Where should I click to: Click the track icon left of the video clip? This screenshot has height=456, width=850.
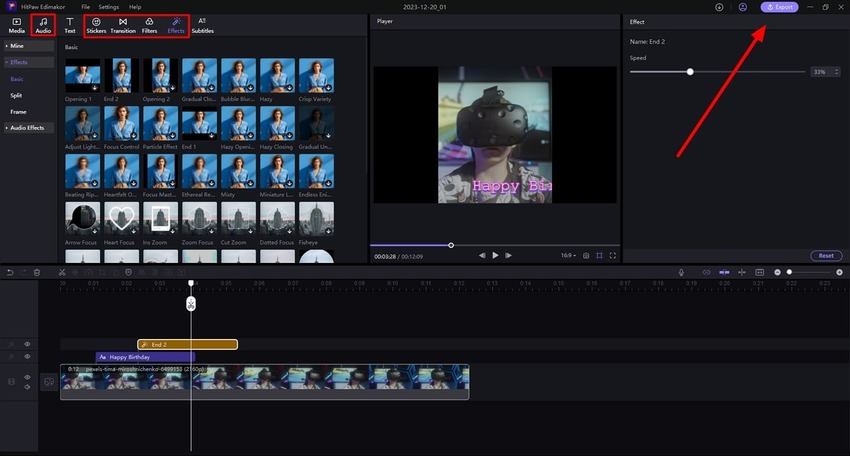tap(49, 382)
